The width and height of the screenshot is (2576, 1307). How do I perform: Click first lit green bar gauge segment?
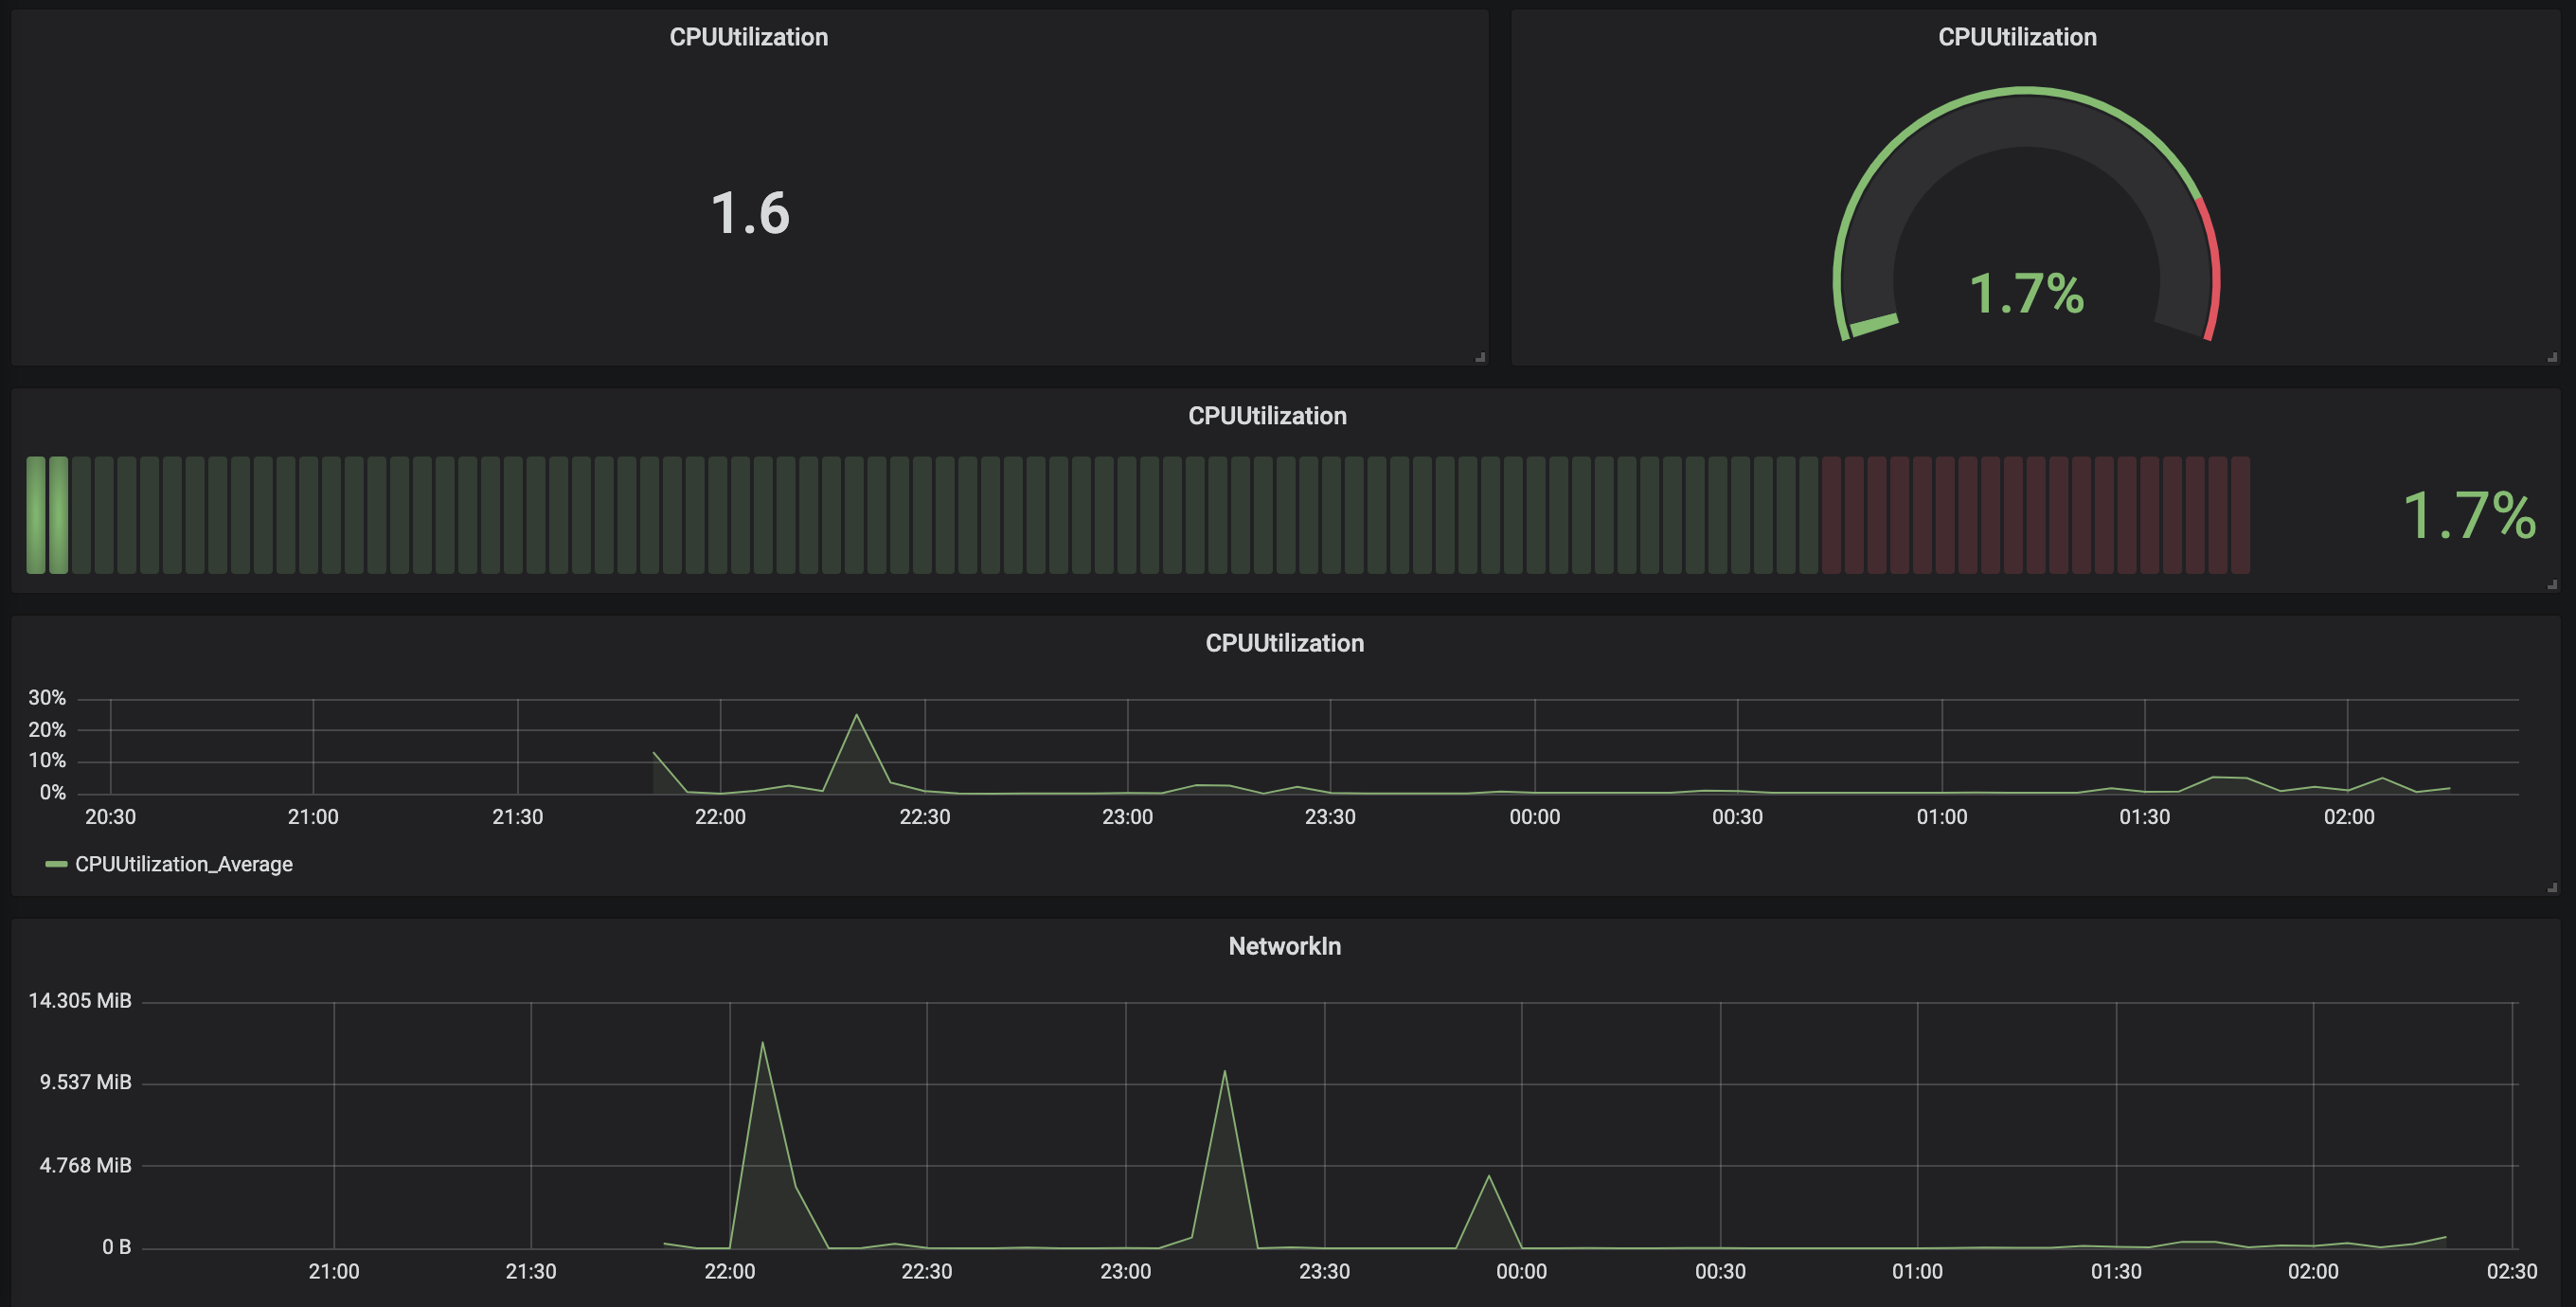click(36, 515)
